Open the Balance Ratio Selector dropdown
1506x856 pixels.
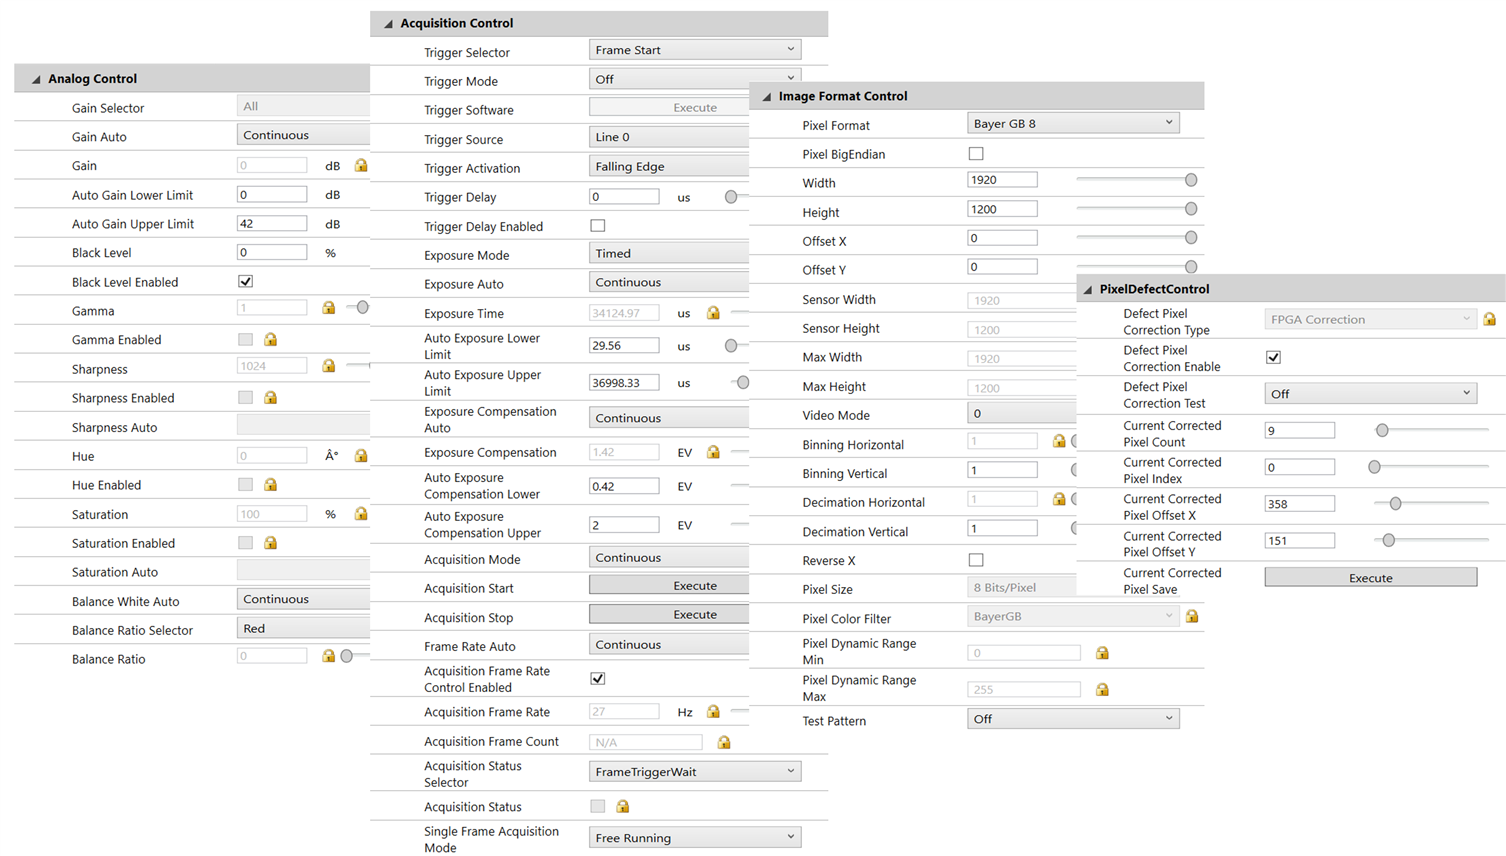click(303, 628)
